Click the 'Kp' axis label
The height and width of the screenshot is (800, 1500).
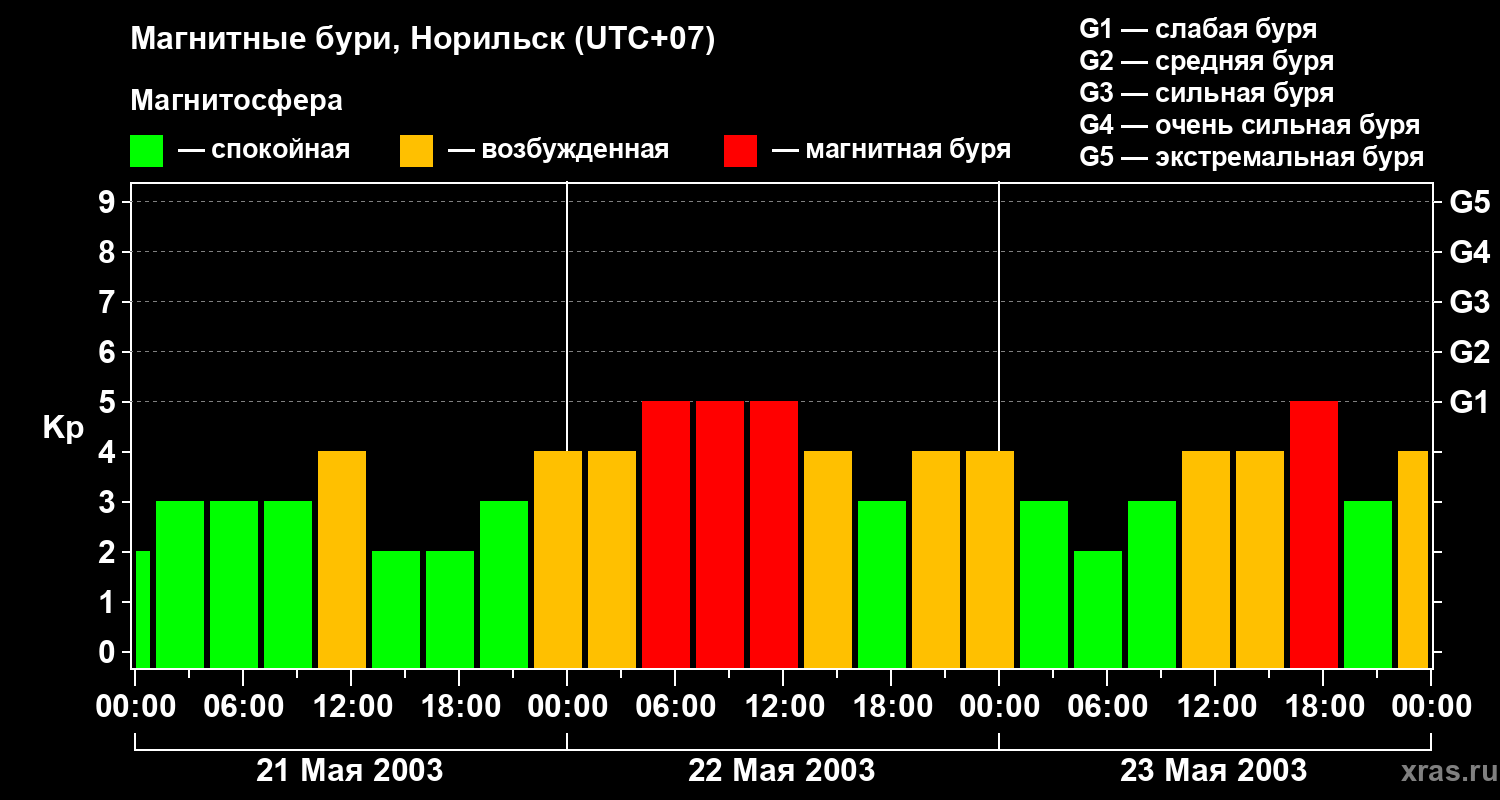(x=63, y=428)
